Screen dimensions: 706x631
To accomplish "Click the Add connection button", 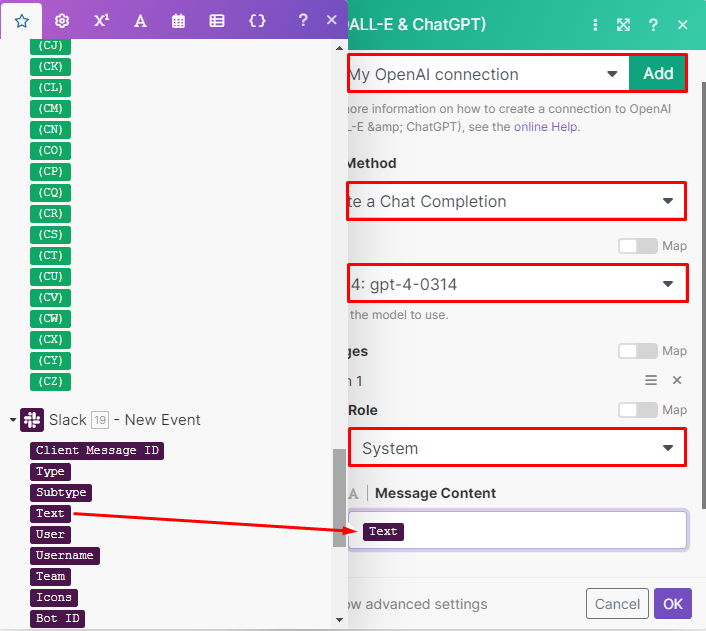I will click(657, 74).
